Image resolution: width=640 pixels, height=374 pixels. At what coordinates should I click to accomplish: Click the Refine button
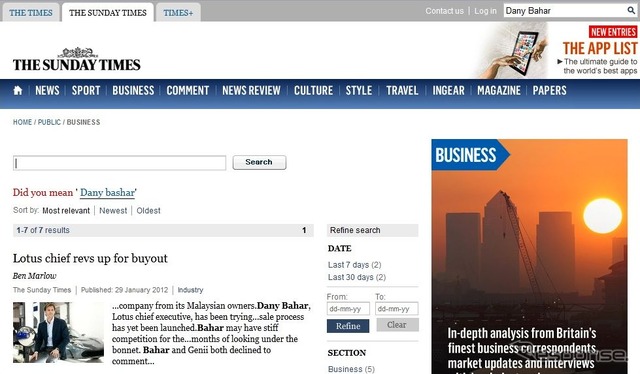pos(348,326)
